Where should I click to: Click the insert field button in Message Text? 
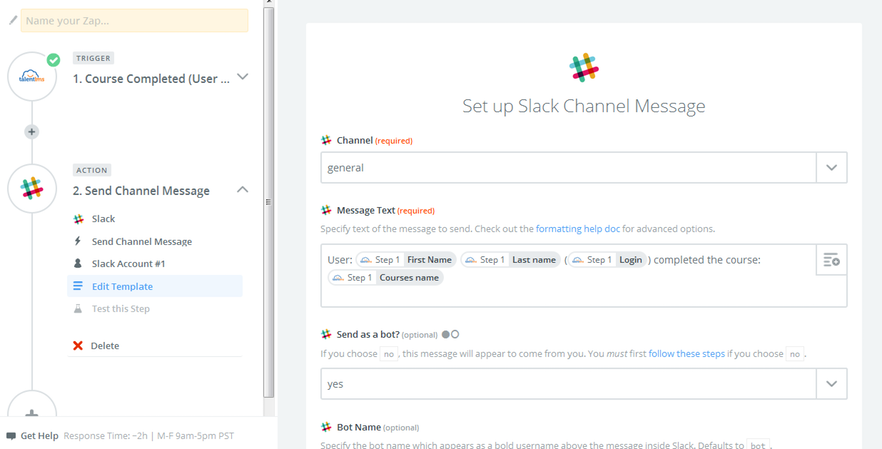coord(831,259)
